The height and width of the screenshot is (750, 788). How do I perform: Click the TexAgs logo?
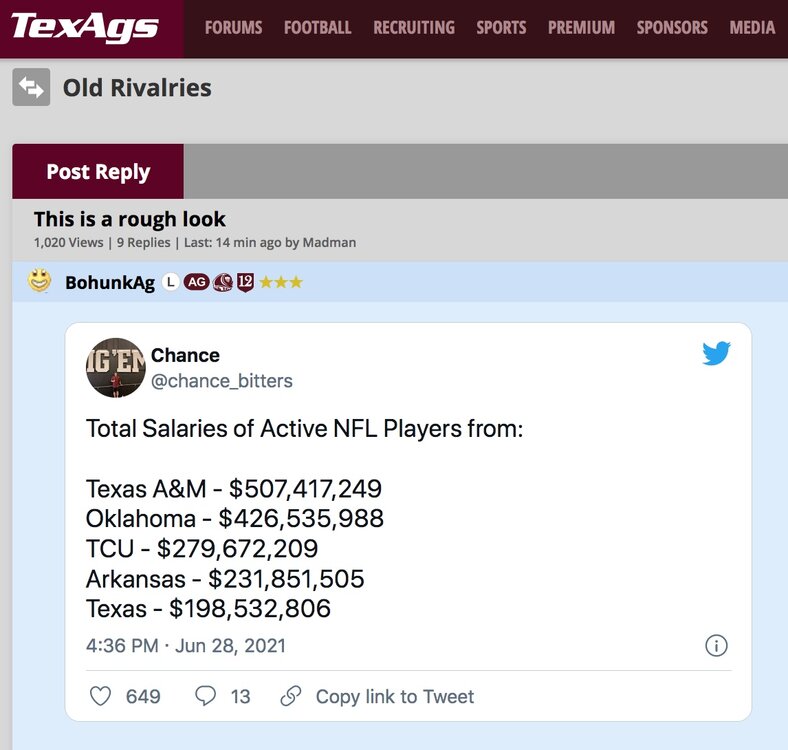[x=85, y=27]
